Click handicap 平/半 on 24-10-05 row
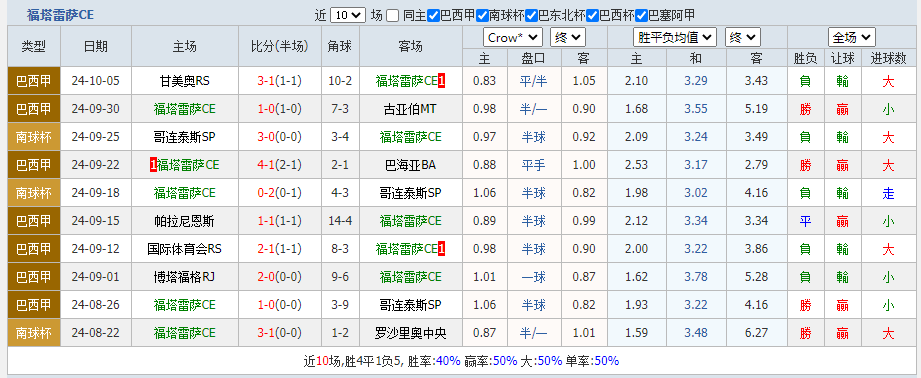 coord(533,81)
